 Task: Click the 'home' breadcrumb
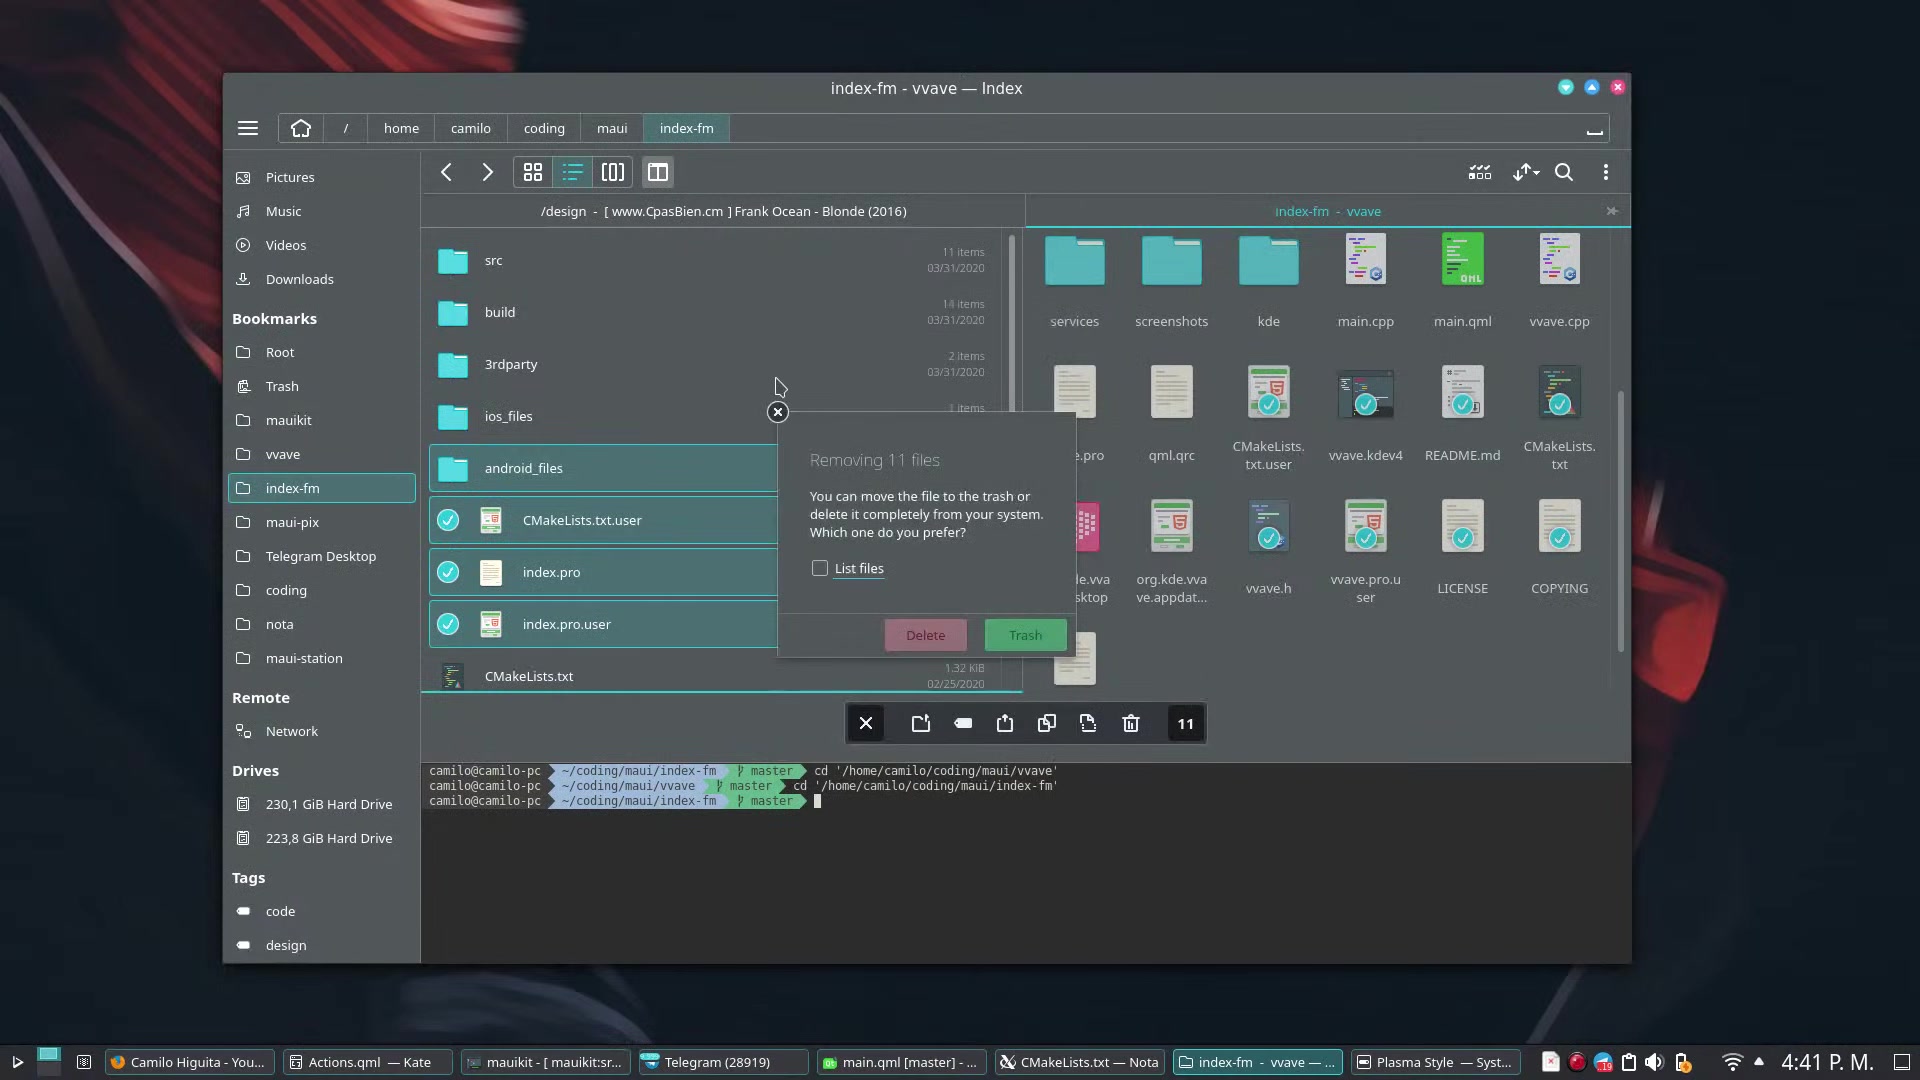coord(401,128)
